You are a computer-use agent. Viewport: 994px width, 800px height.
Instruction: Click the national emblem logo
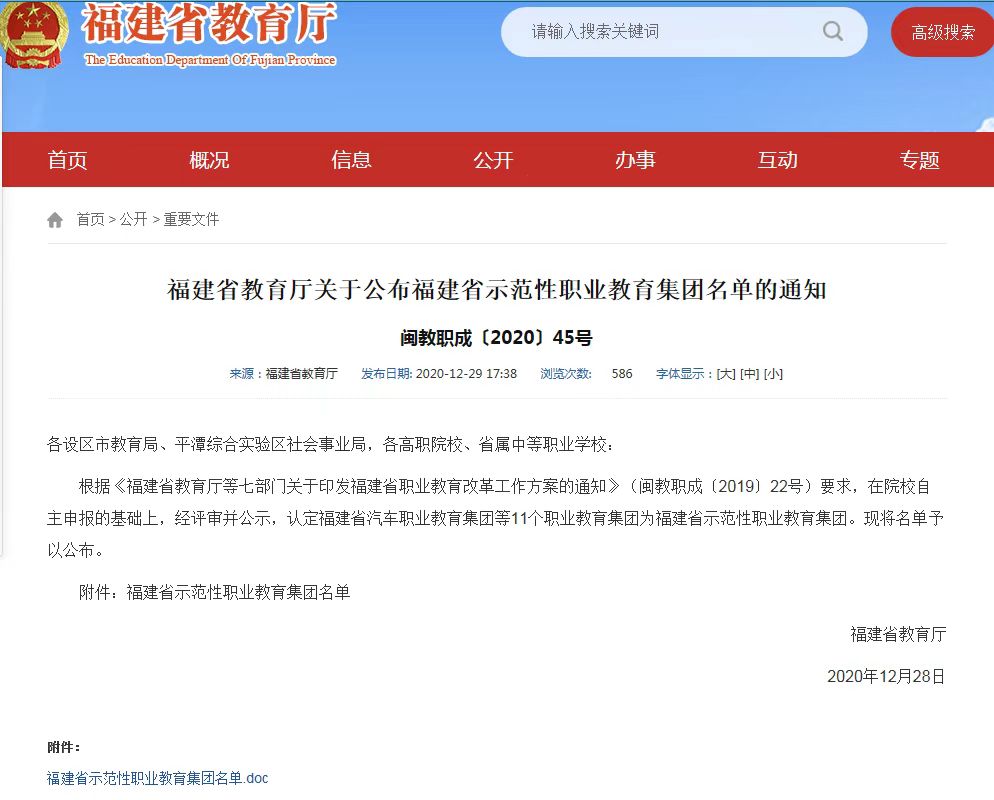[32, 34]
